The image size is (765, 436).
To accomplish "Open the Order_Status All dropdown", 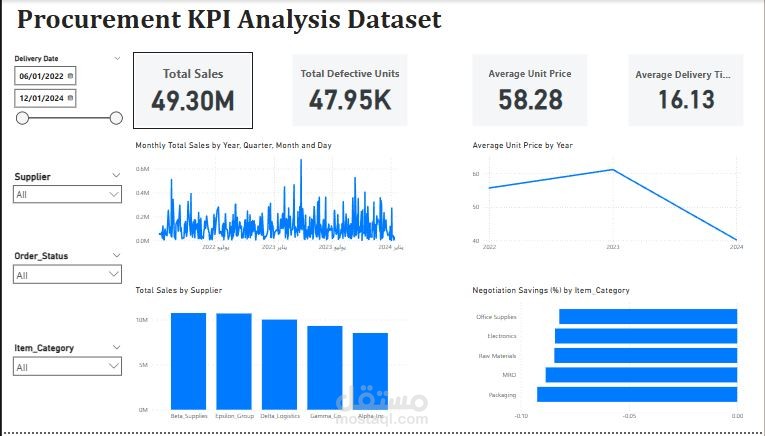I will click(x=67, y=275).
